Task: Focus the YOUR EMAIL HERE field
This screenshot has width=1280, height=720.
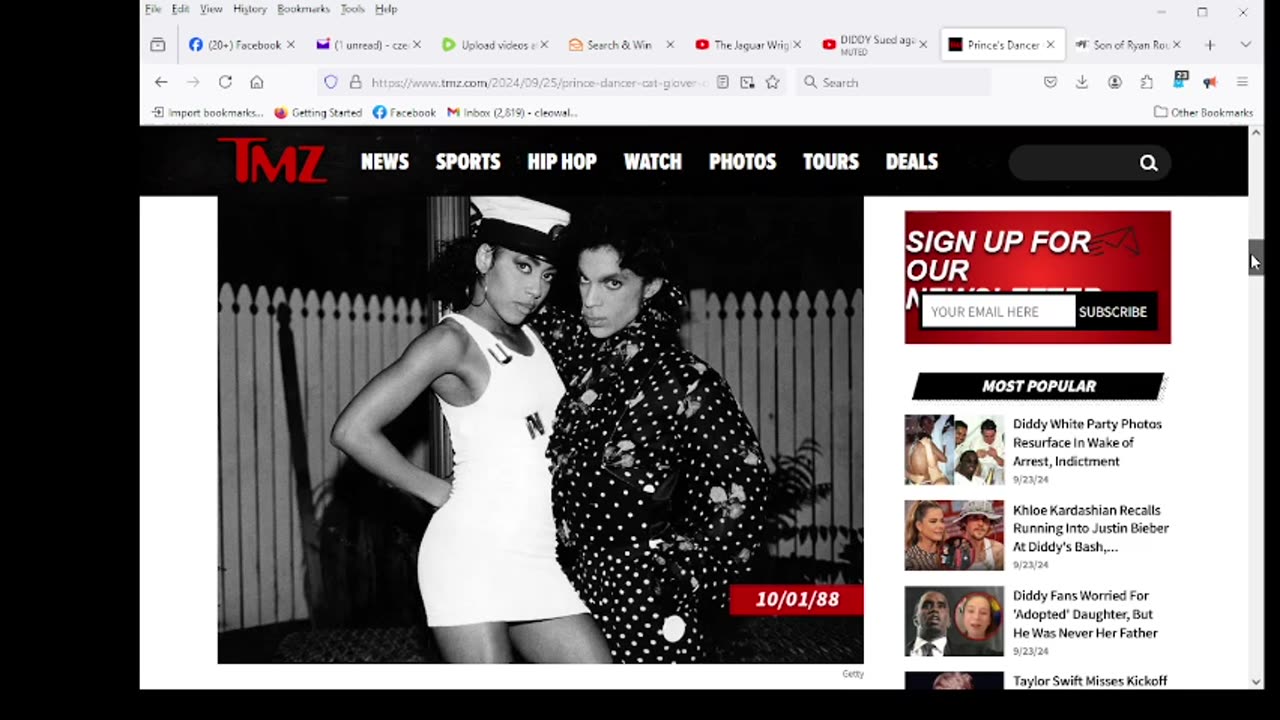Action: [998, 312]
